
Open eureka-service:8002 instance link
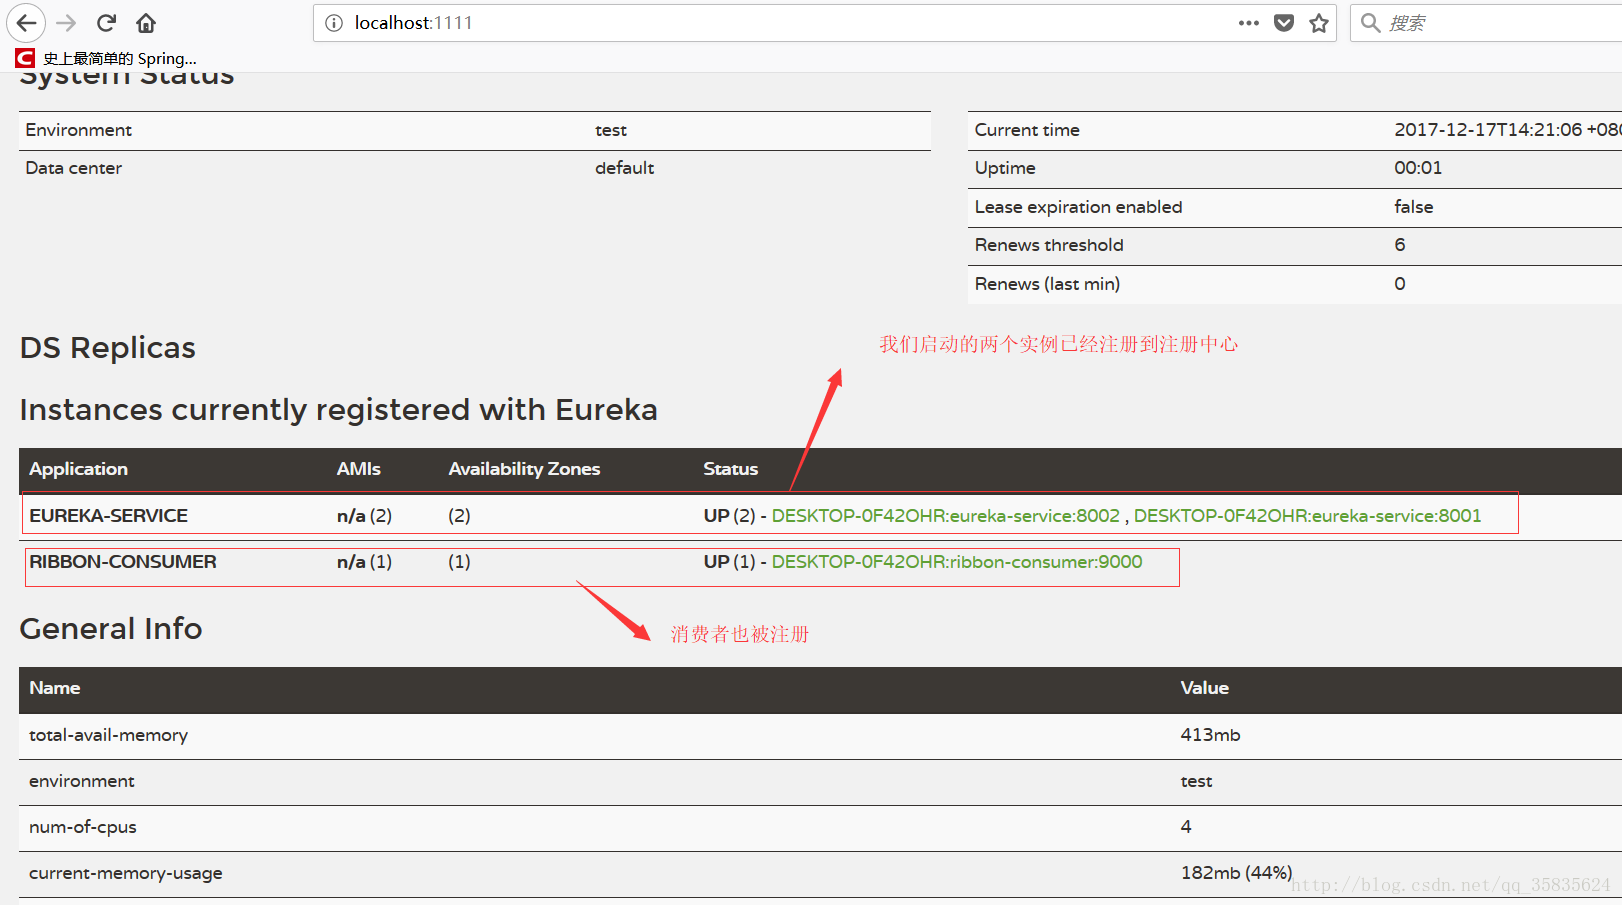pyautogui.click(x=945, y=516)
